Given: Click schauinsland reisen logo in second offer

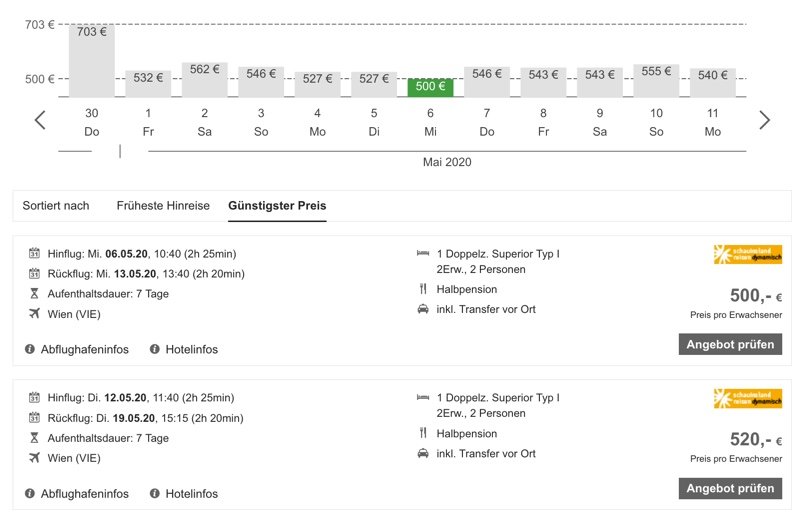Looking at the screenshot, I should pos(748,398).
